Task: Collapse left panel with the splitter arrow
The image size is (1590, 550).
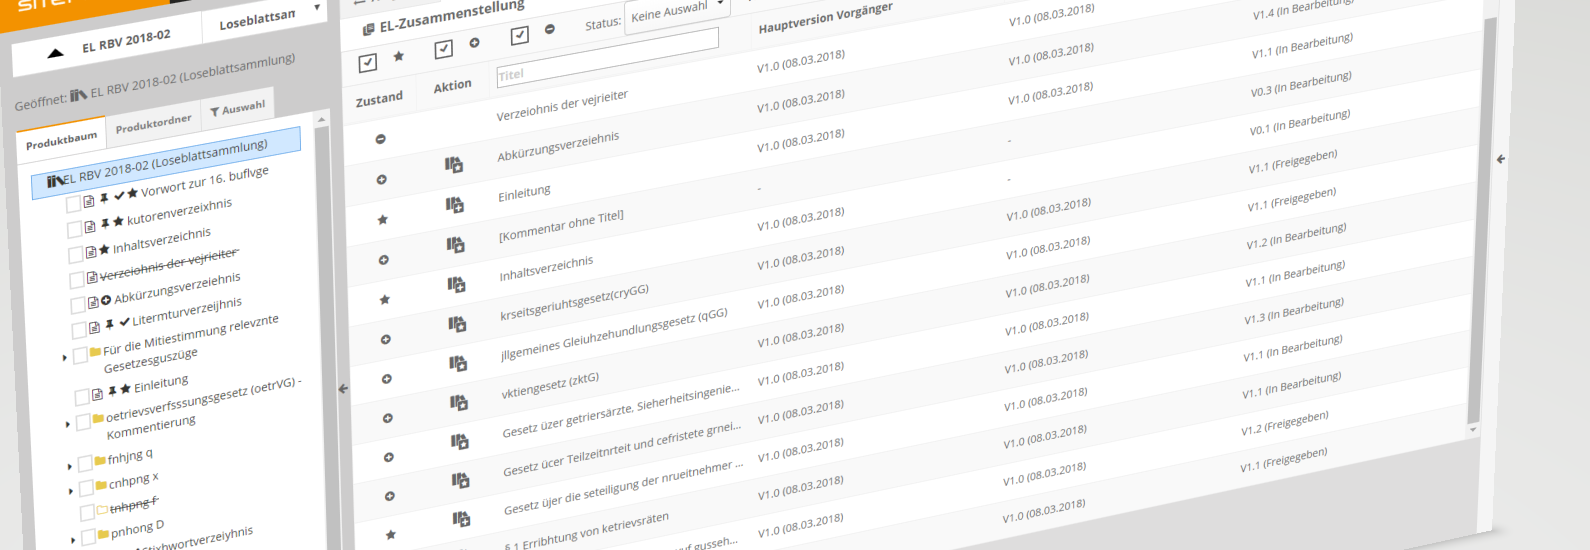Action: [x=343, y=388]
